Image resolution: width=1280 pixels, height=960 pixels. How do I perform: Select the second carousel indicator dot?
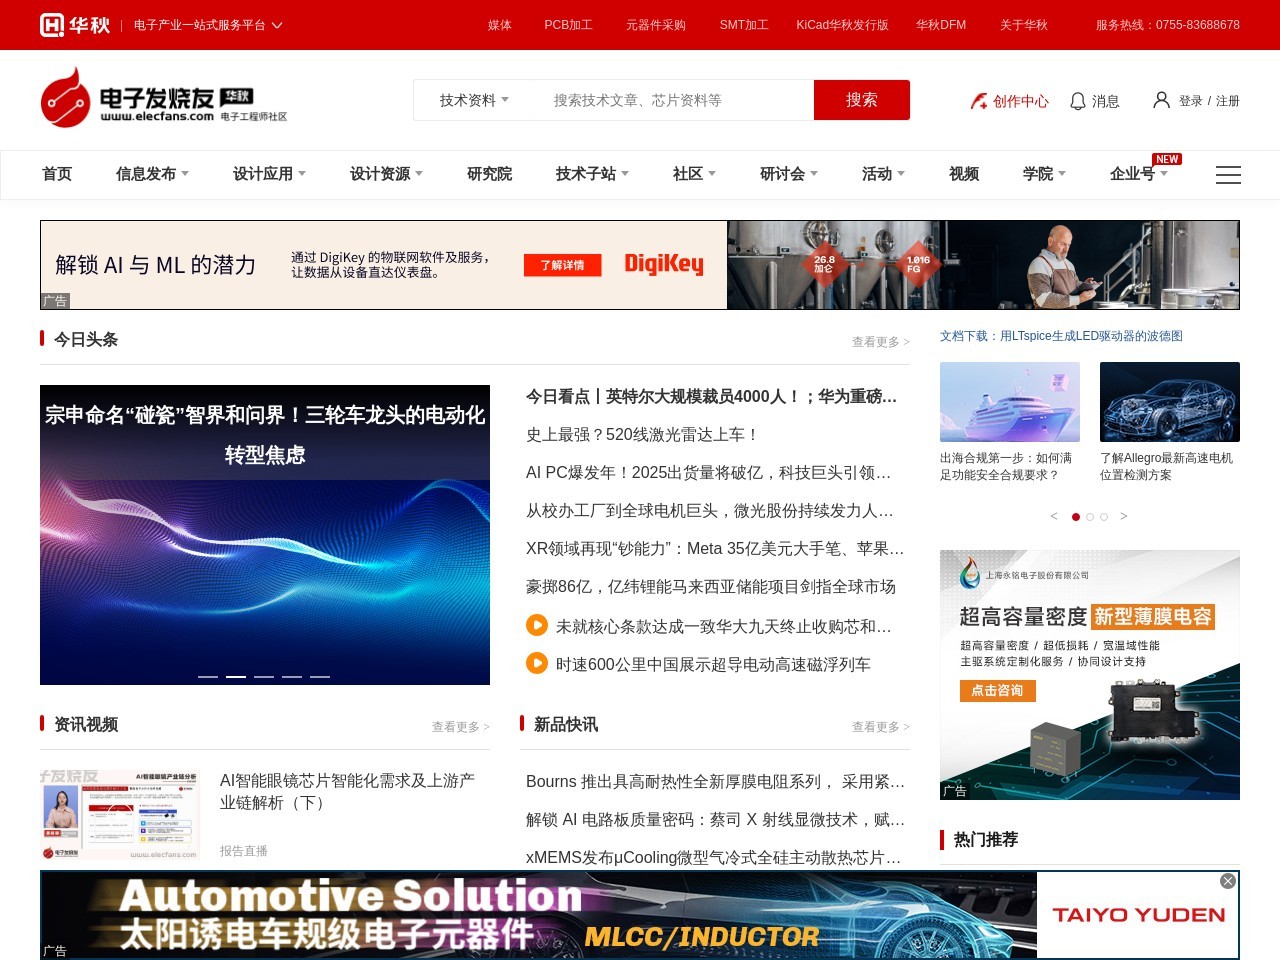1090,517
